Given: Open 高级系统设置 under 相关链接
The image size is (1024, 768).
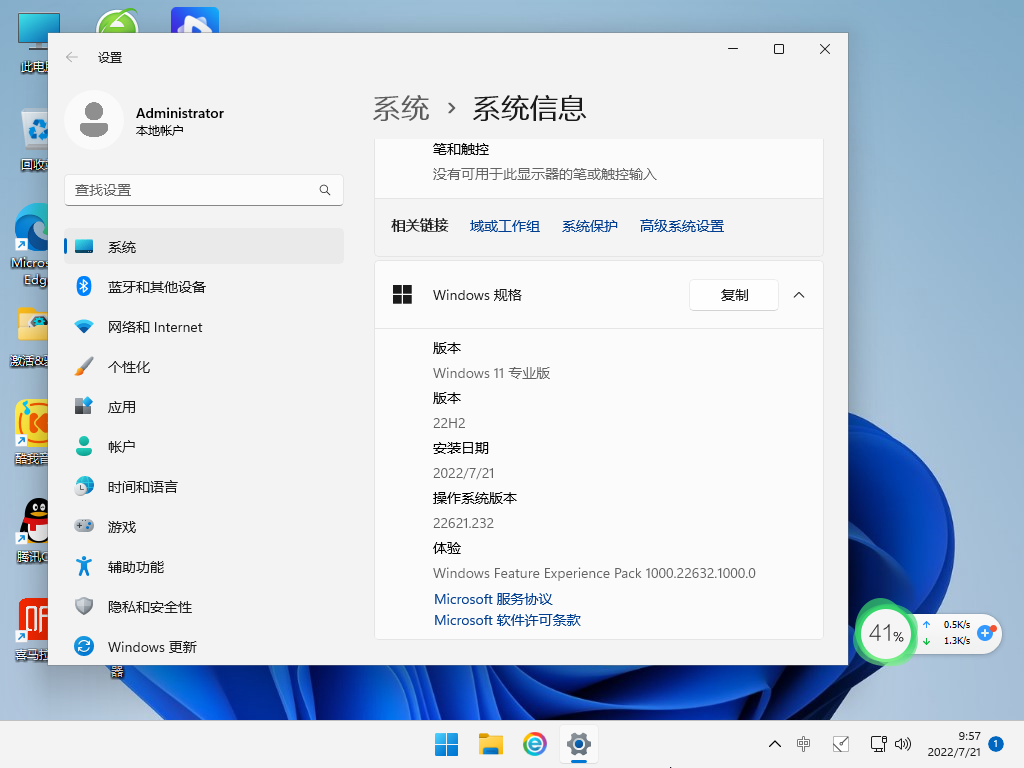Looking at the screenshot, I should [x=680, y=226].
